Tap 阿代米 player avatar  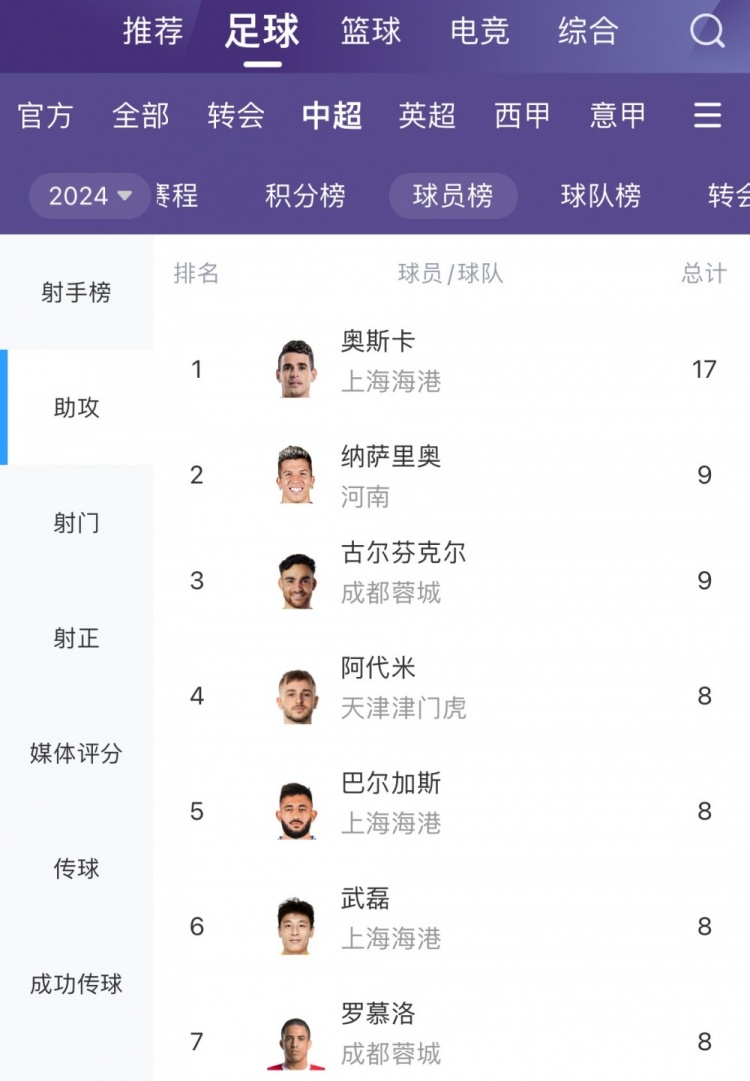click(x=296, y=696)
